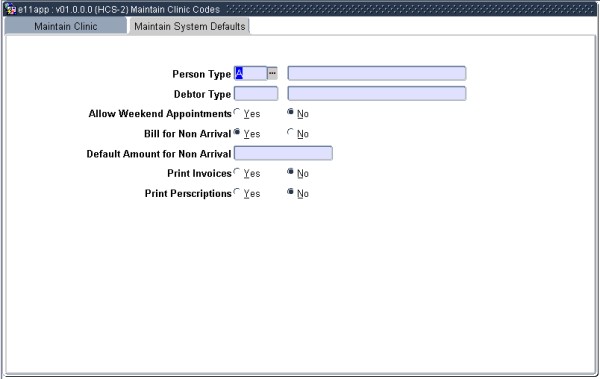Select No for Print Invoices
The image size is (600, 379).
tap(290, 172)
